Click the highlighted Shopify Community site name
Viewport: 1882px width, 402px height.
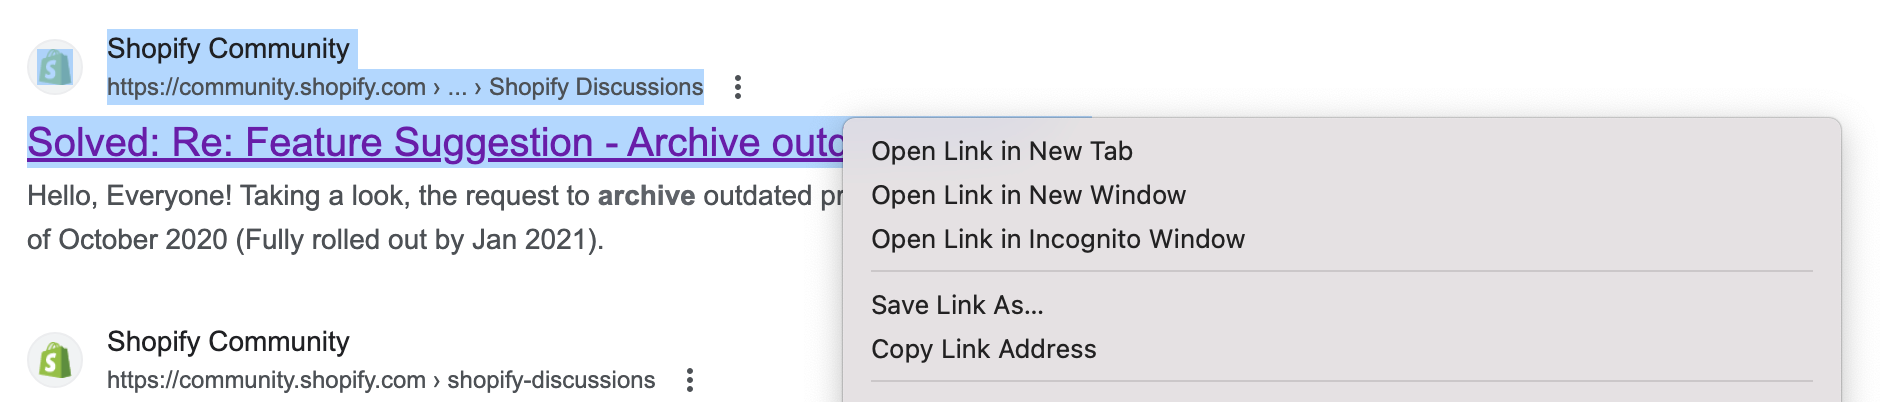pyautogui.click(x=228, y=48)
